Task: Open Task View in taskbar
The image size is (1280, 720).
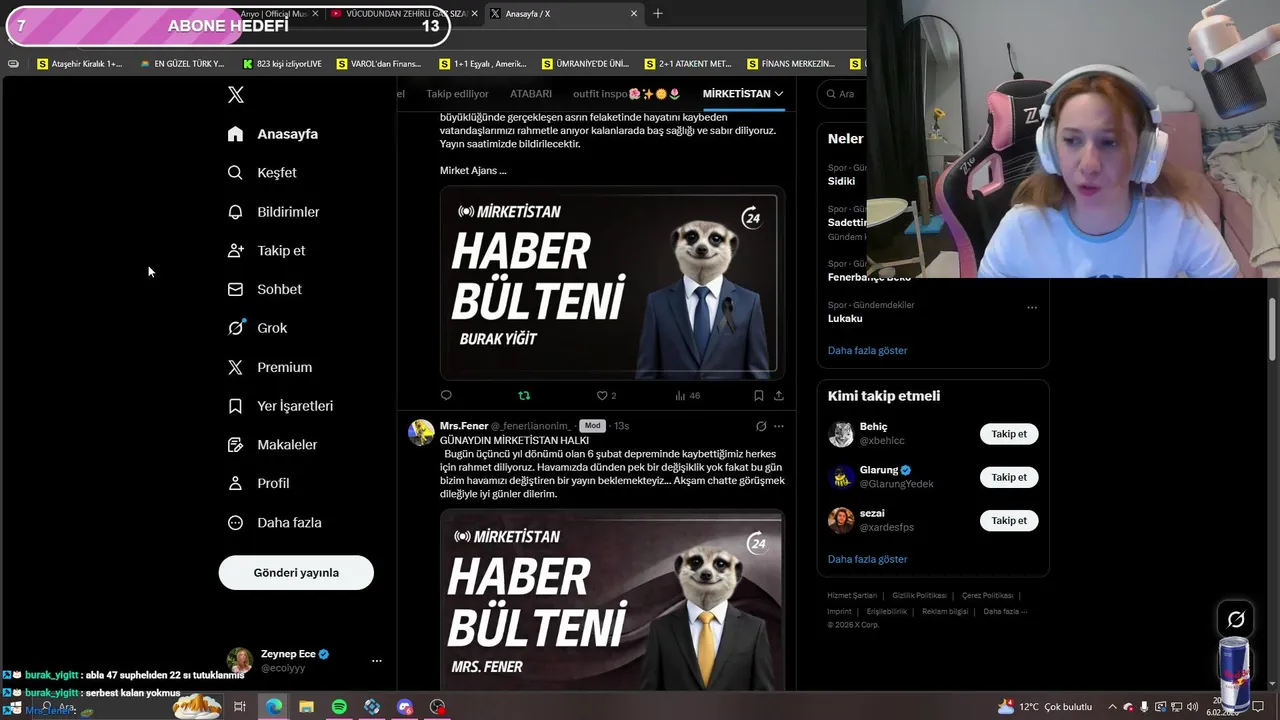Action: [x=240, y=707]
